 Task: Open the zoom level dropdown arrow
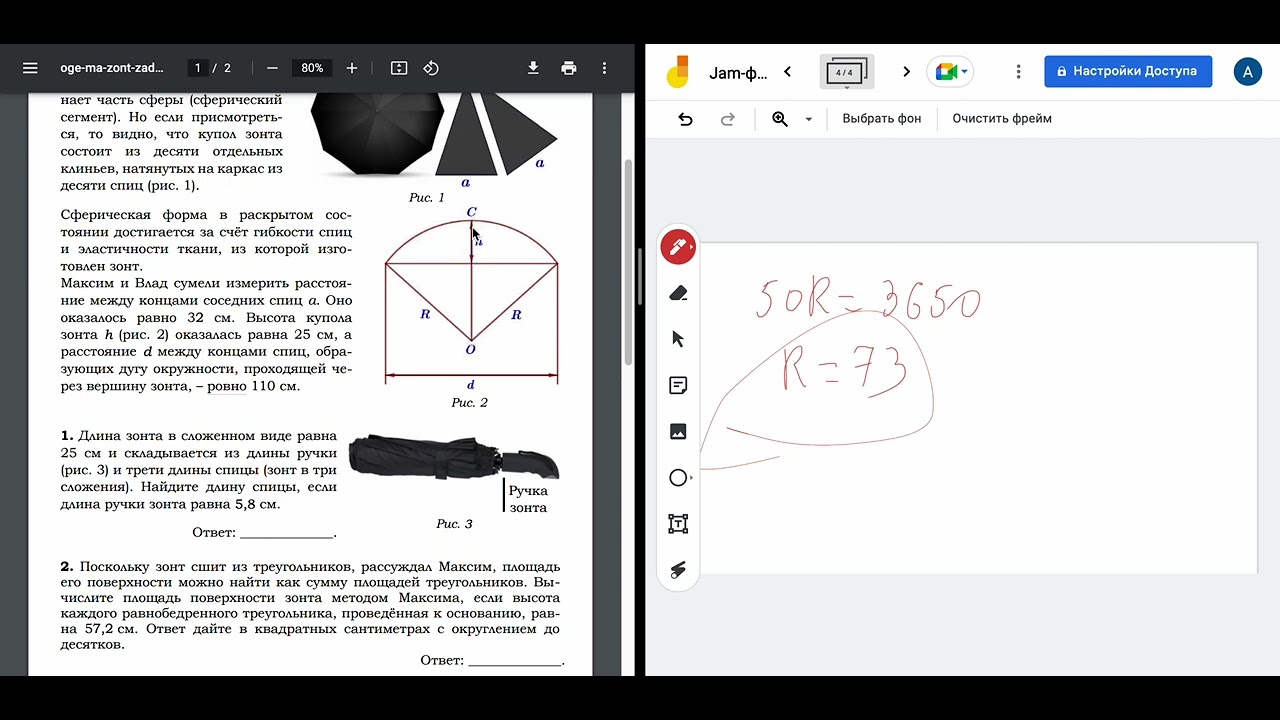[808, 119]
